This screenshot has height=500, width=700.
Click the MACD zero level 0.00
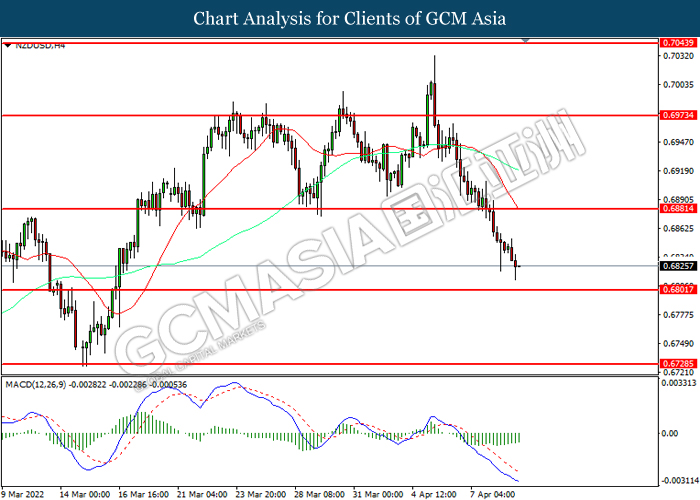pos(670,433)
